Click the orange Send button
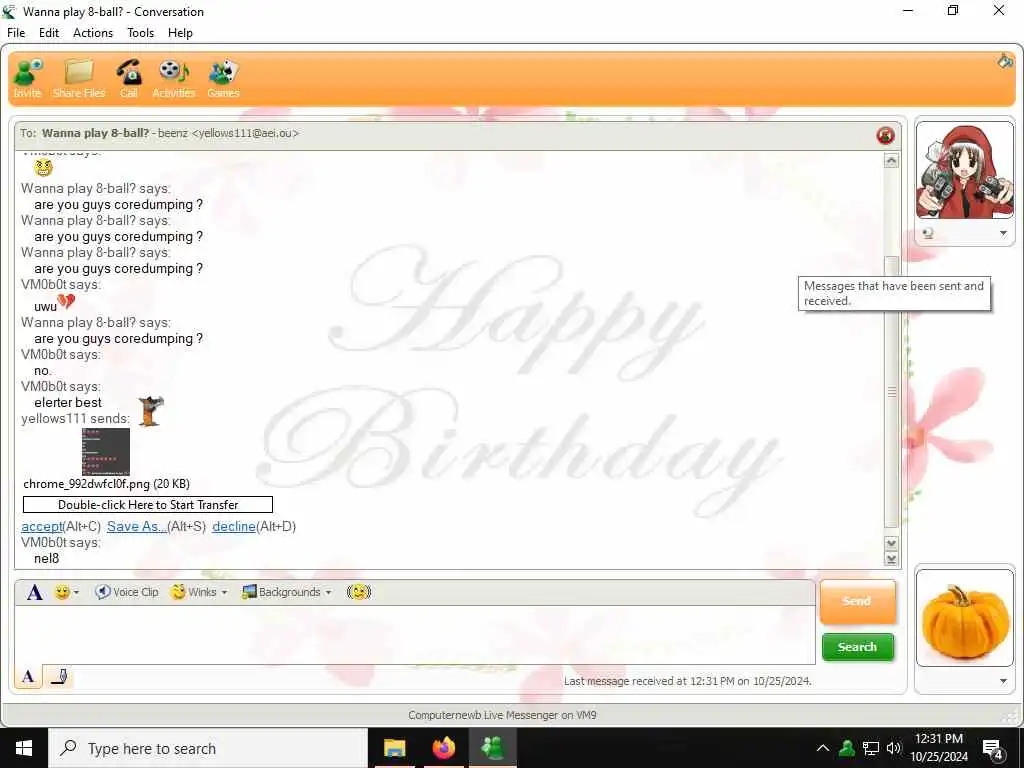1024x768 pixels. (857, 601)
